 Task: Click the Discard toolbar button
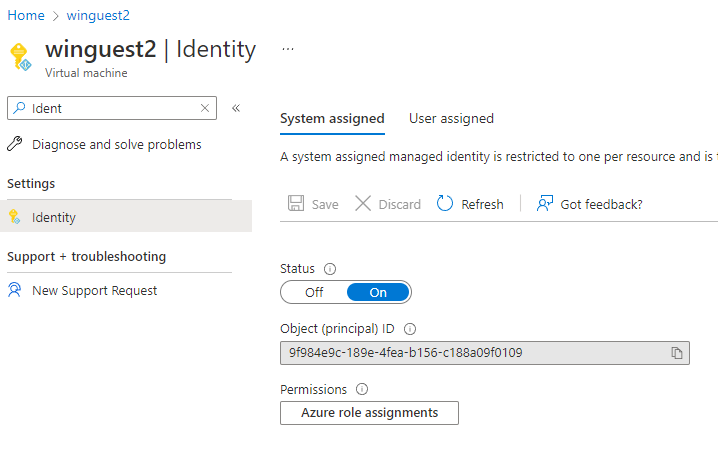388,204
